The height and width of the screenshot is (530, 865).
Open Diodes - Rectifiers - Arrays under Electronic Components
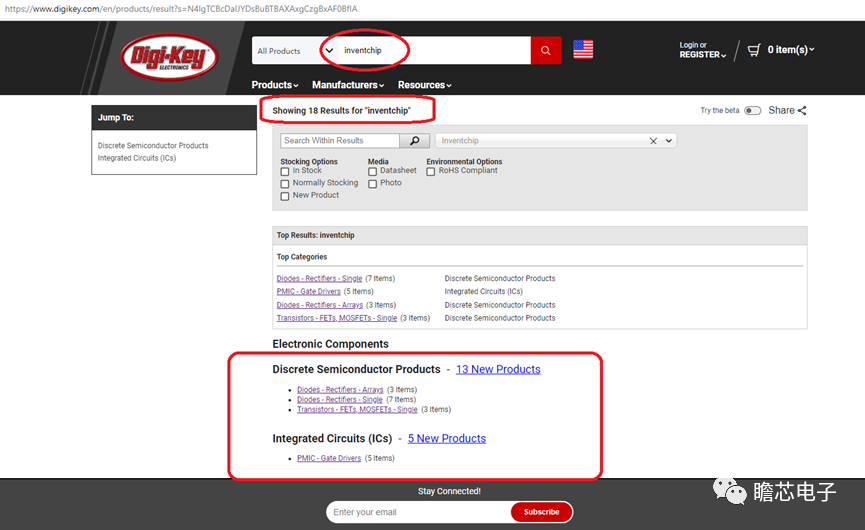340,389
